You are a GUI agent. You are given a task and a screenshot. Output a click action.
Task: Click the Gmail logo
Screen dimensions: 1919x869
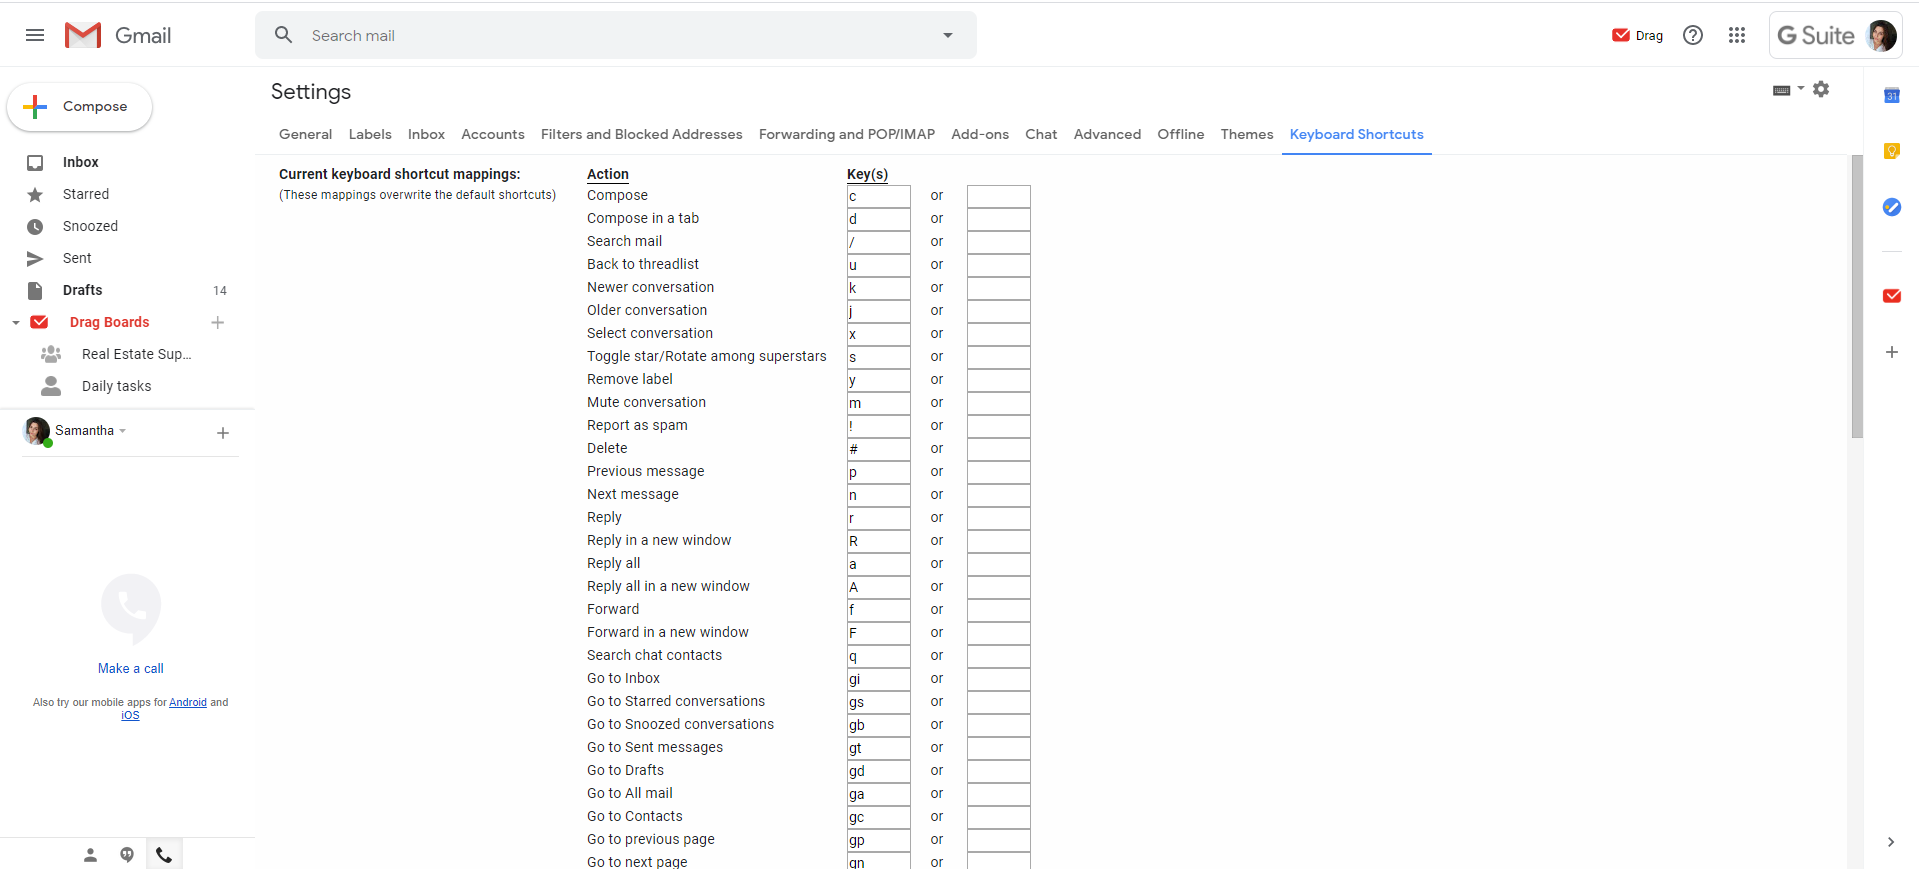click(x=118, y=35)
